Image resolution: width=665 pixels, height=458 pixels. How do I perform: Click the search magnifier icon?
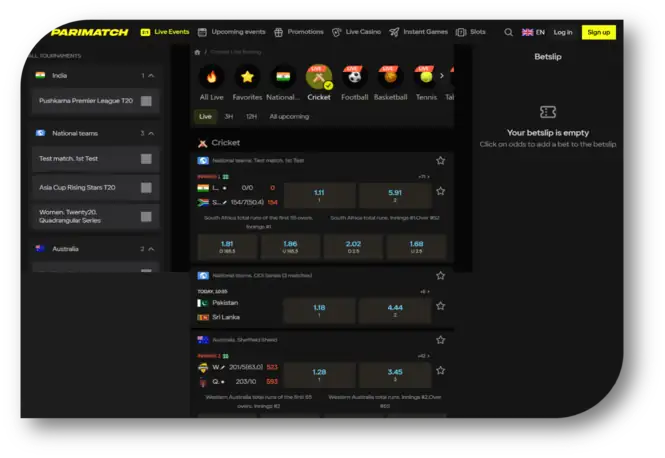(509, 32)
